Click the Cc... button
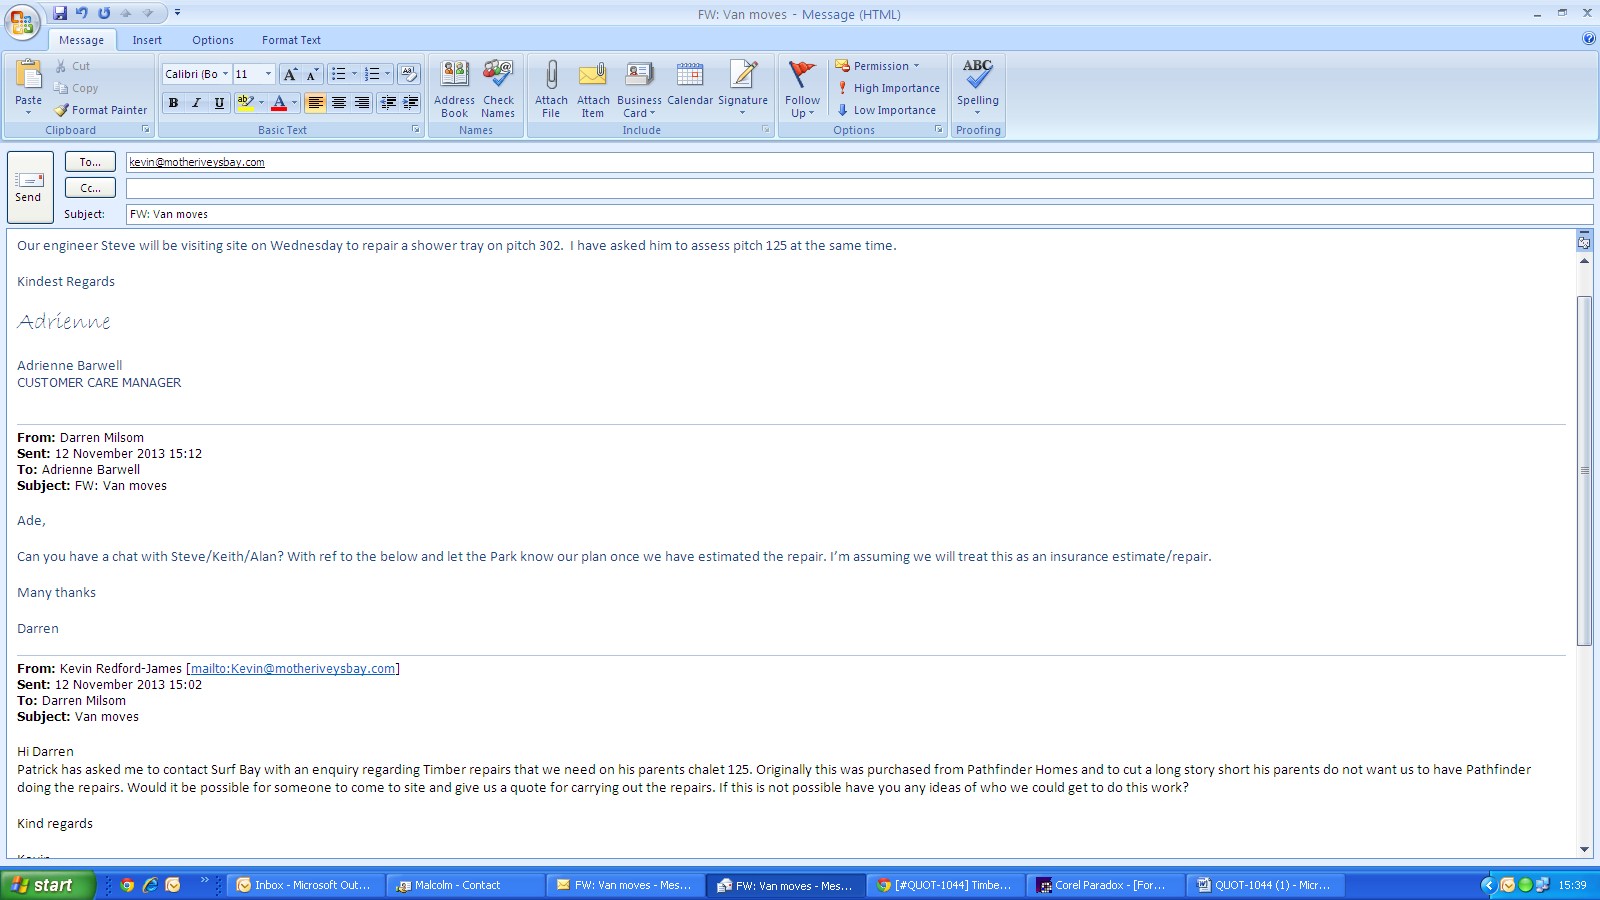This screenshot has height=900, width=1600. coord(90,188)
